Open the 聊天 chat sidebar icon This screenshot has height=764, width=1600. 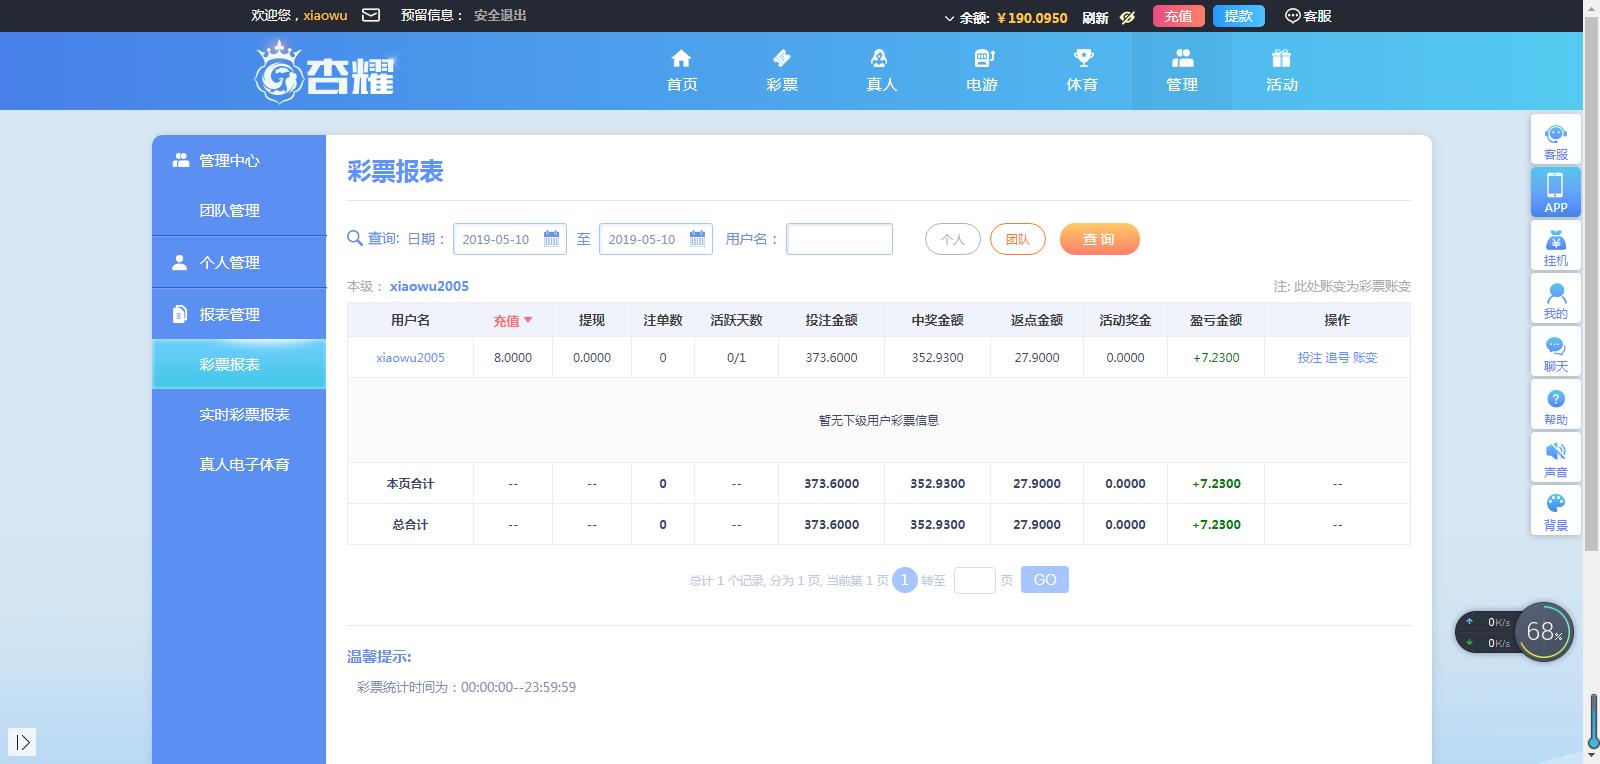pos(1555,352)
